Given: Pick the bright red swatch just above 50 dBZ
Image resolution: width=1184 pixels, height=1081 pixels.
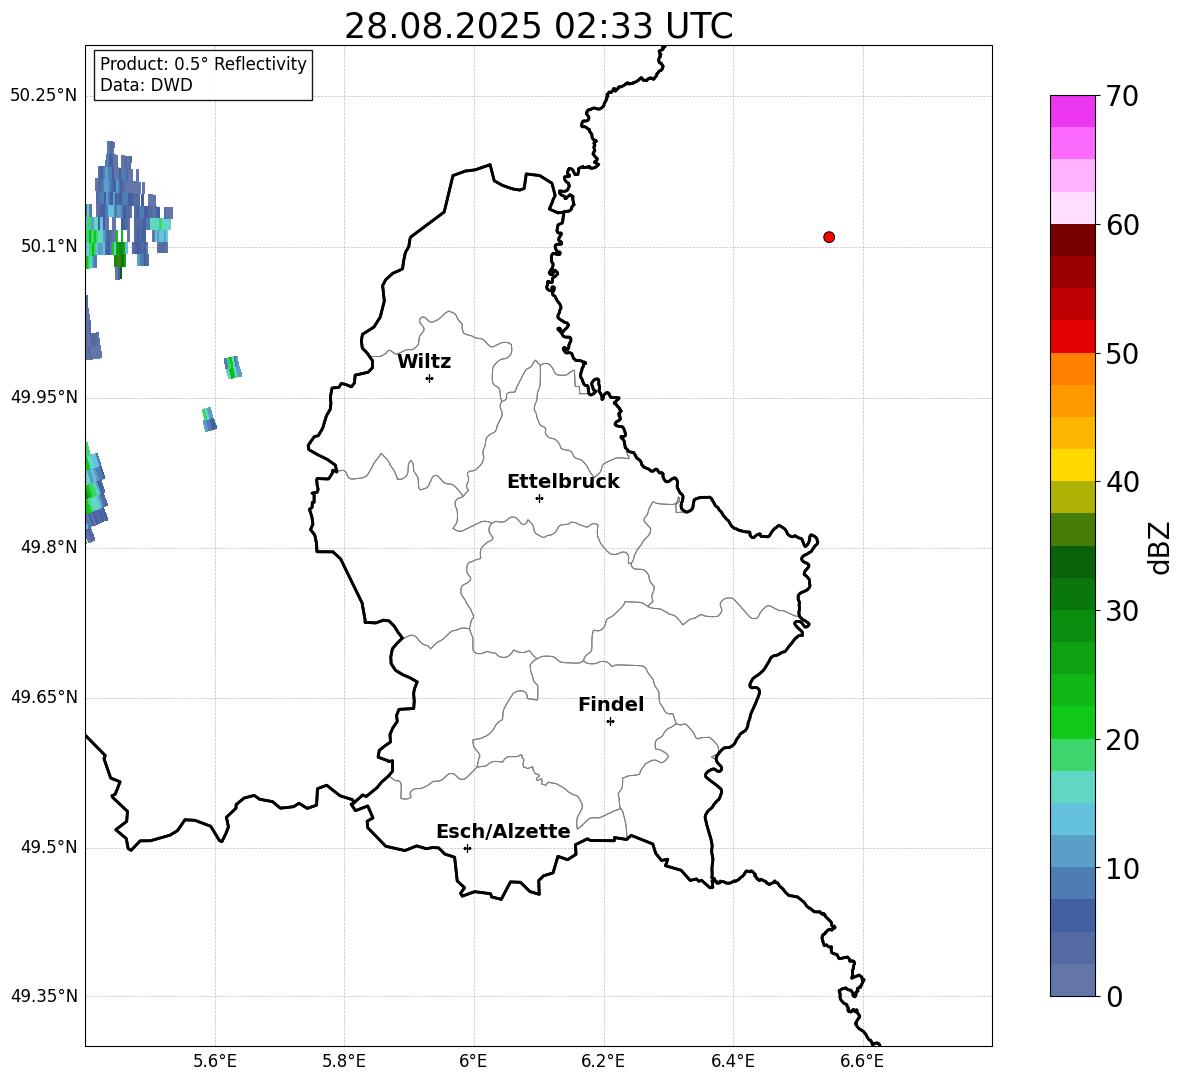Looking at the screenshot, I should pos(1072,336).
